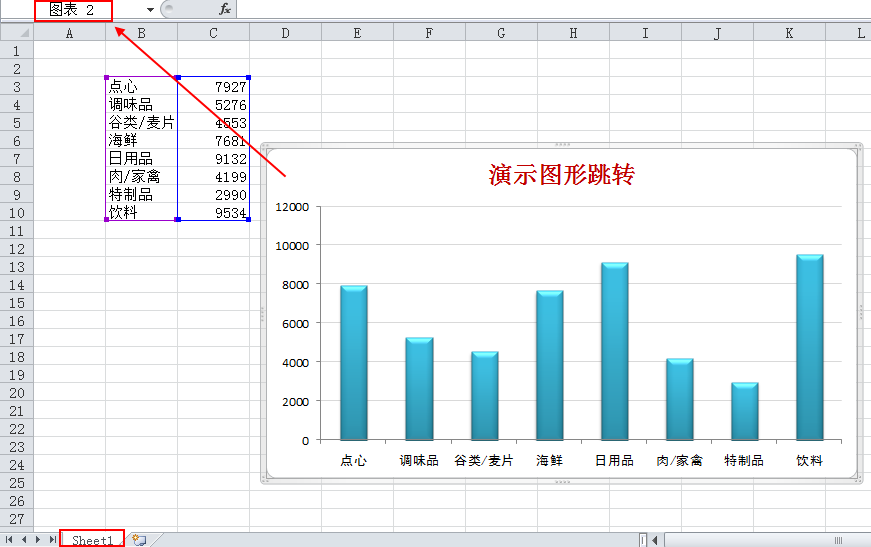Select row 27 header
This screenshot has width=871, height=547.
pyautogui.click(x=17, y=519)
